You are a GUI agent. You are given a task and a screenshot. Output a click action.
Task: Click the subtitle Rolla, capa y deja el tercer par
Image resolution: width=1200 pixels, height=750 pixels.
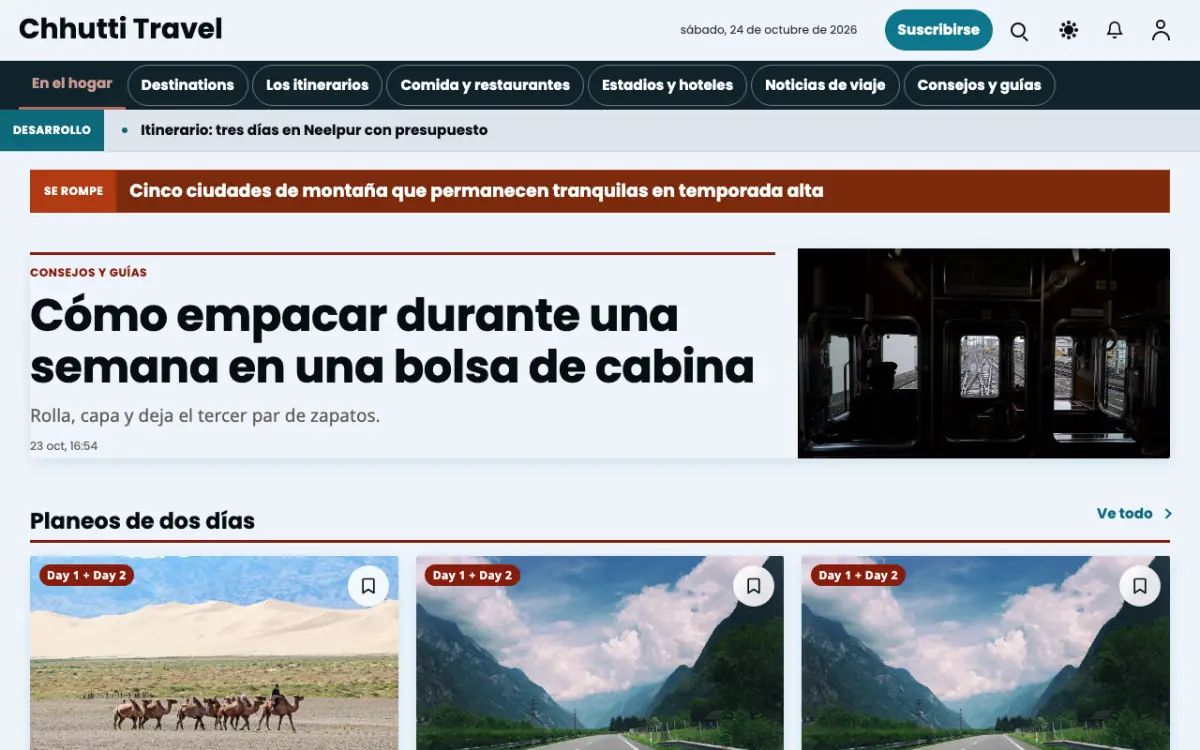point(205,416)
